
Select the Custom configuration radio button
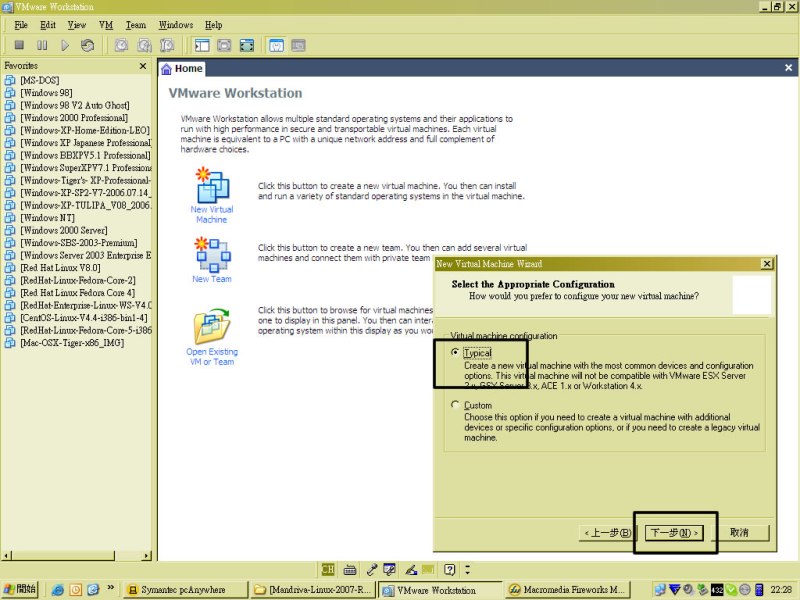(455, 405)
